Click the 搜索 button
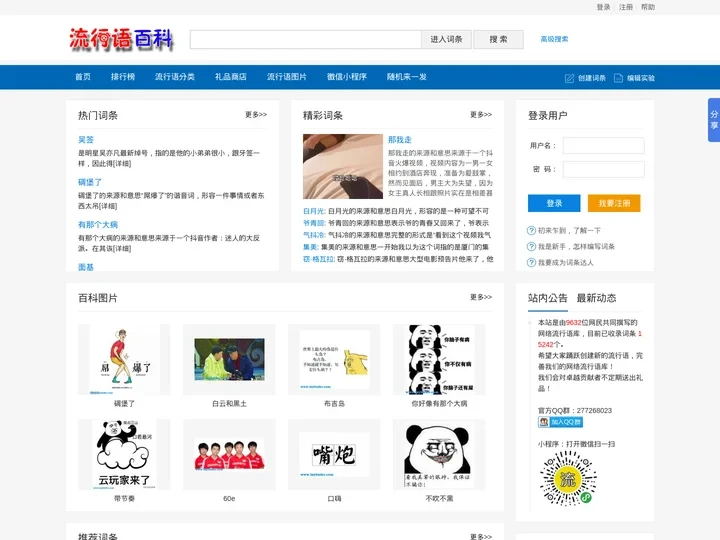Viewport: 720px width, 540px height. pos(499,39)
